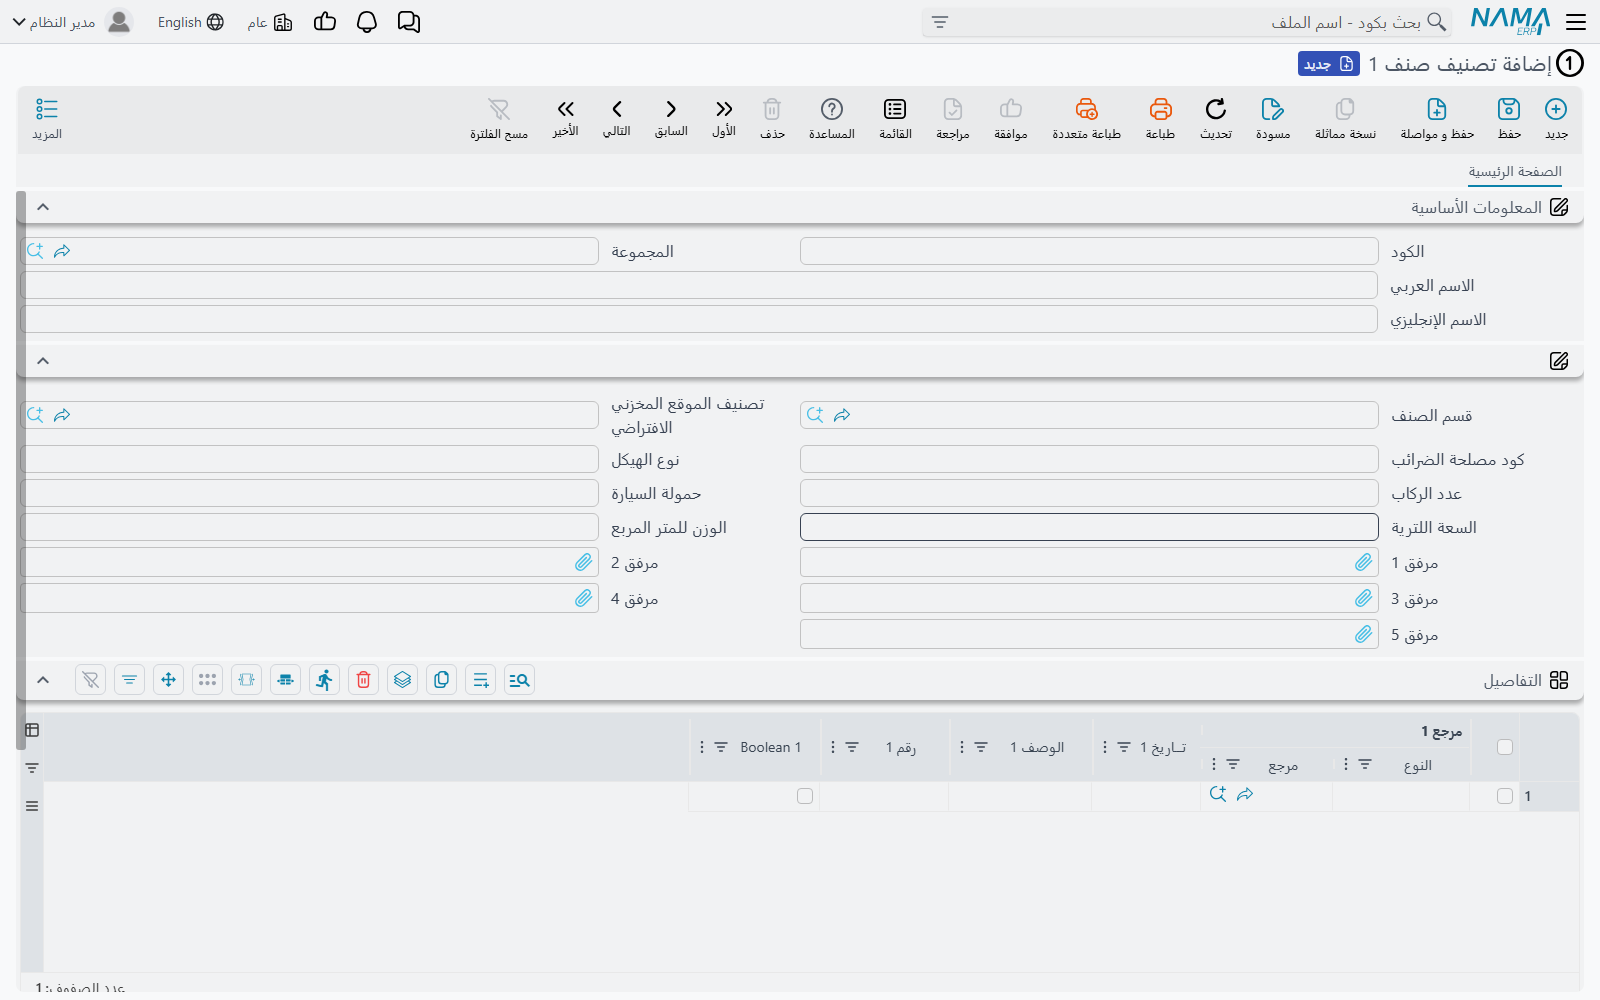Image resolution: width=1600 pixels, height=1000 pixels.
Task: Click the grid columns layout icon on left edge
Action: pos(32,730)
